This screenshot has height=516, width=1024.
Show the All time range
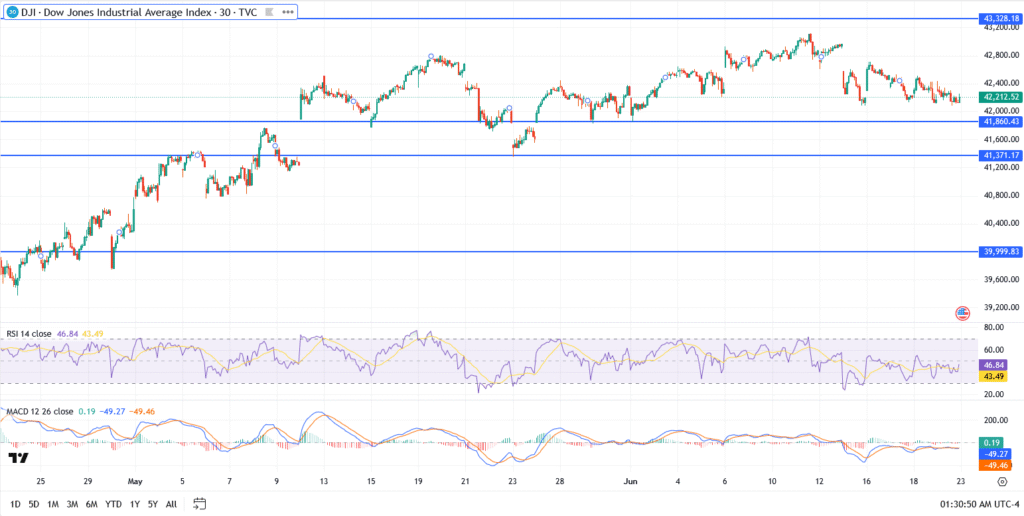point(171,504)
